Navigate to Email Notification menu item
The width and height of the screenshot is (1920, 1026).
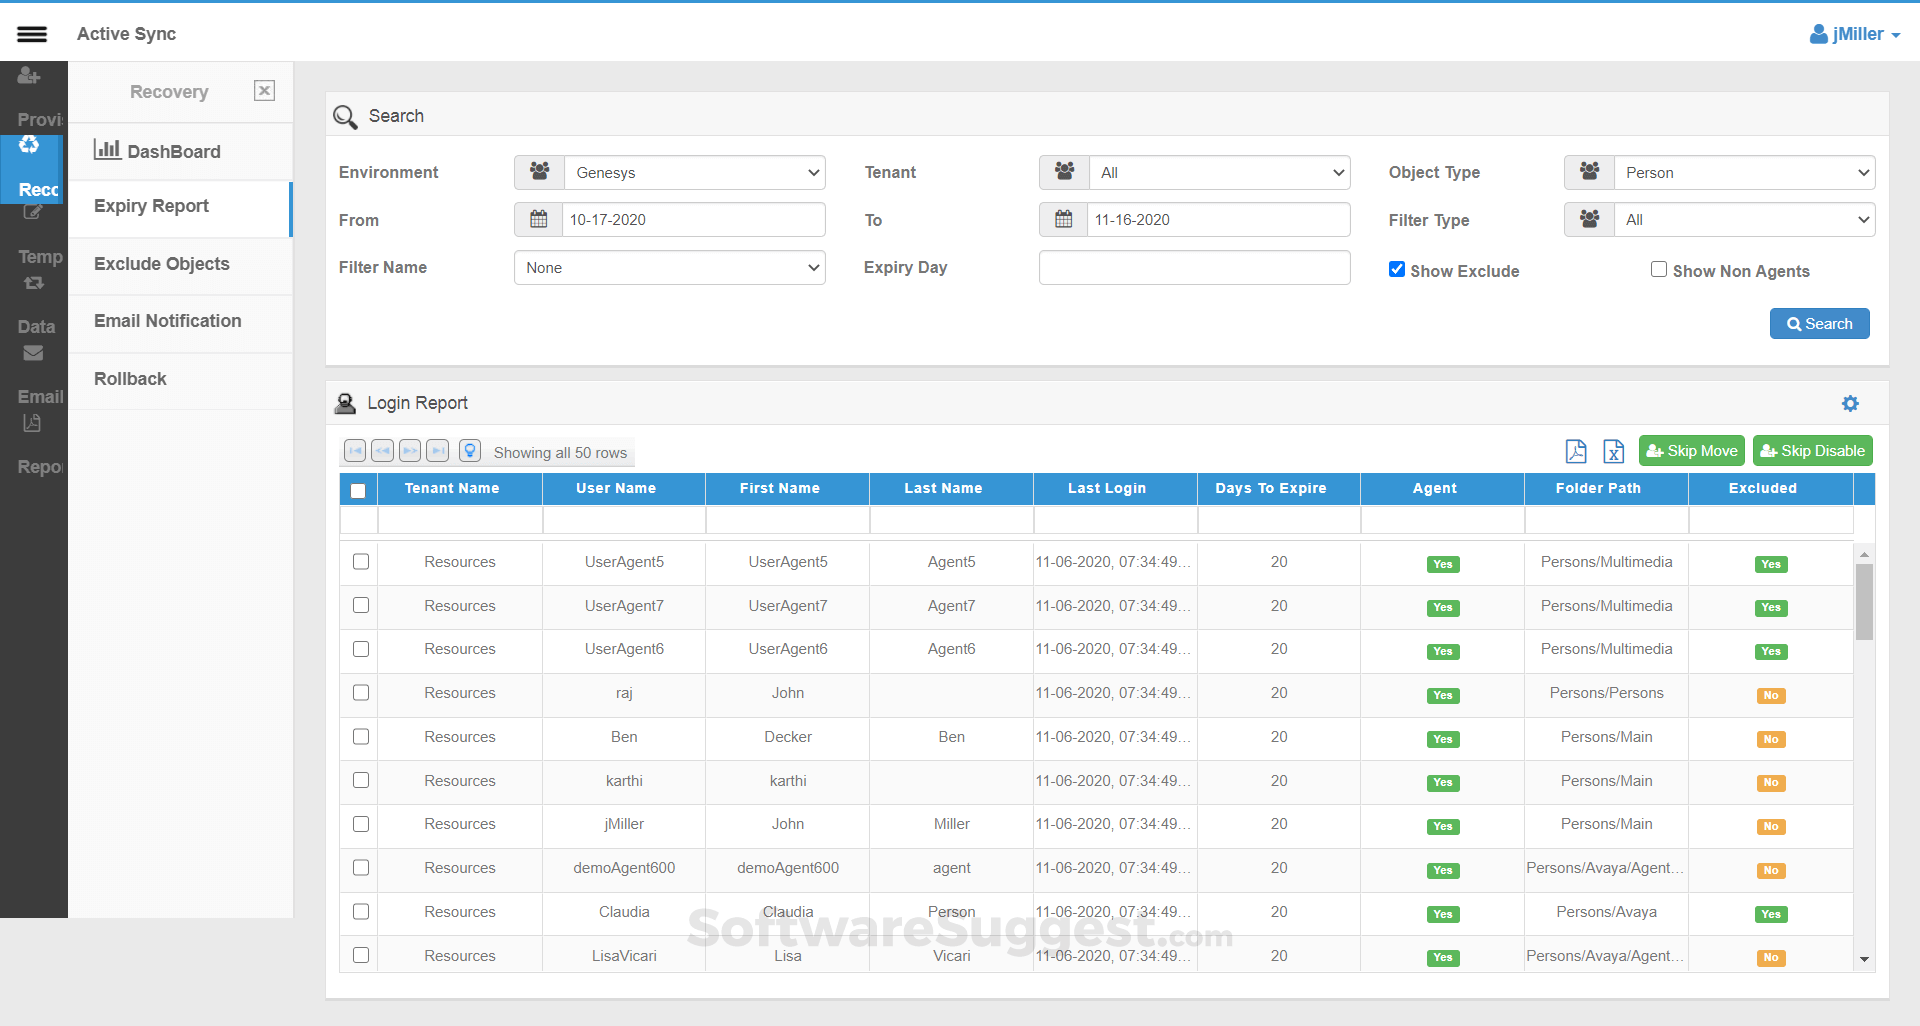tap(168, 321)
